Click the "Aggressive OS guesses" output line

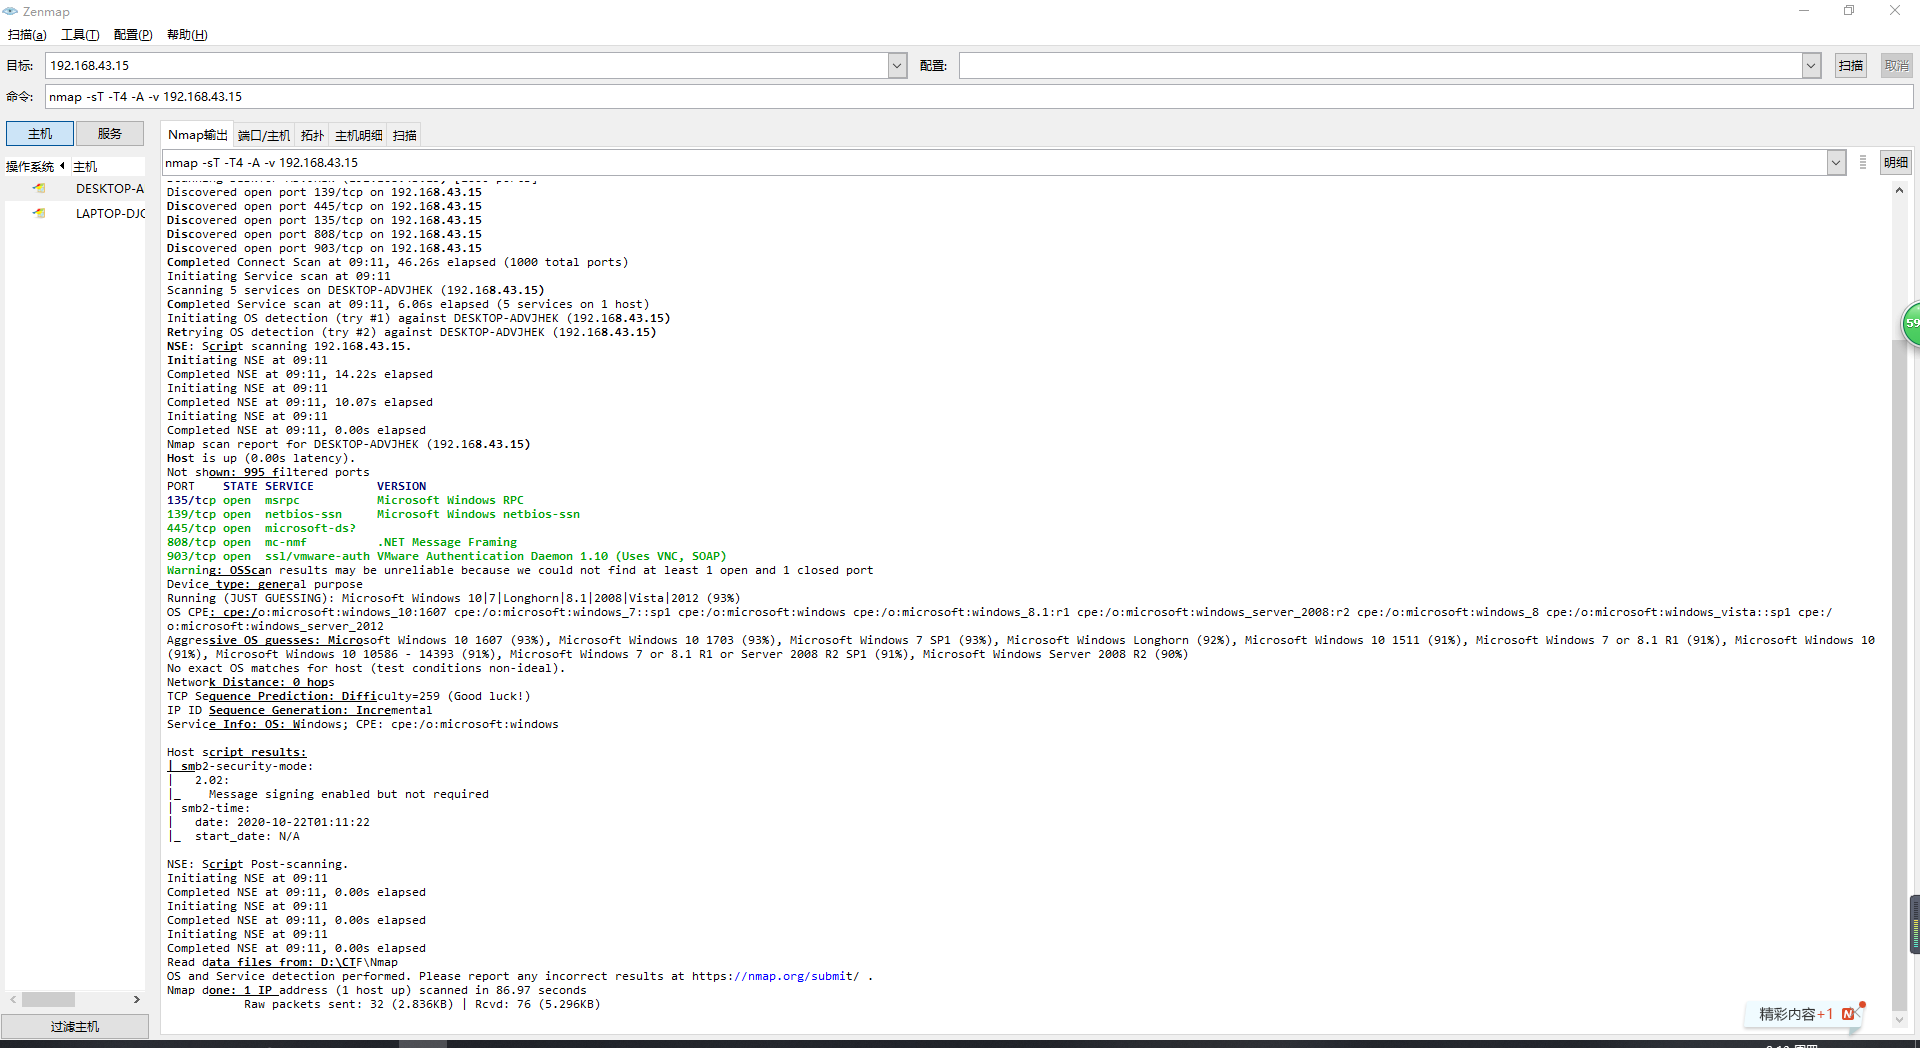tap(1021, 647)
